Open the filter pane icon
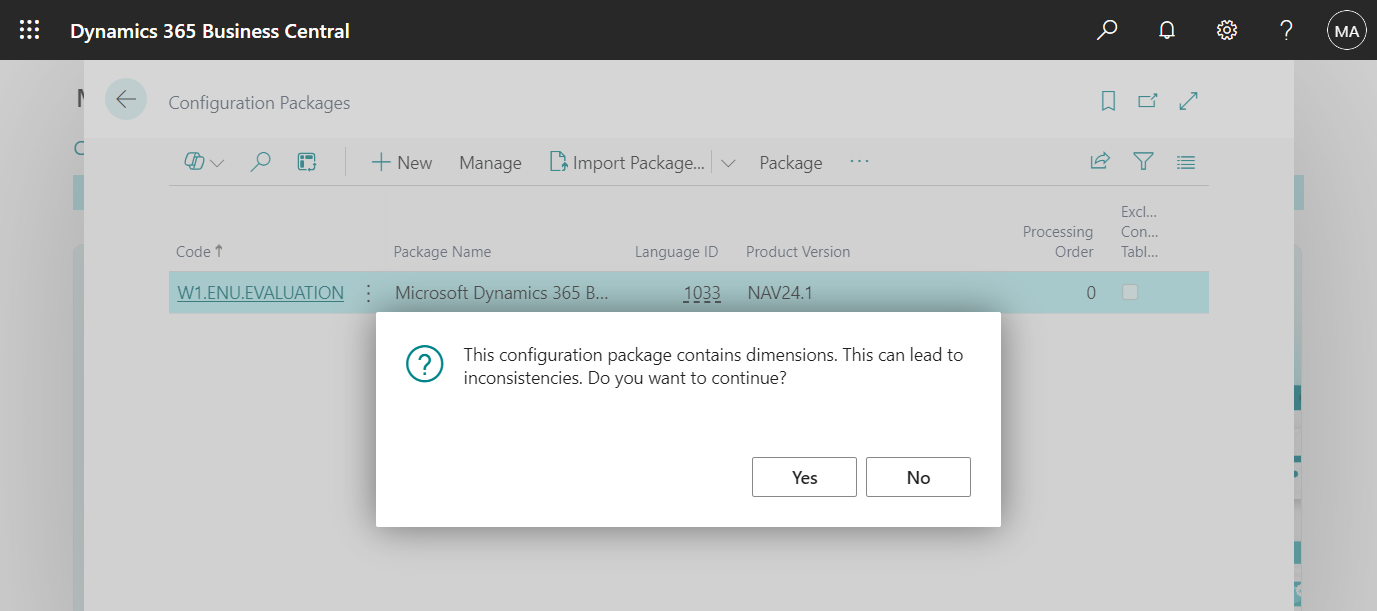Viewport: 1377px width, 611px height. [1142, 161]
